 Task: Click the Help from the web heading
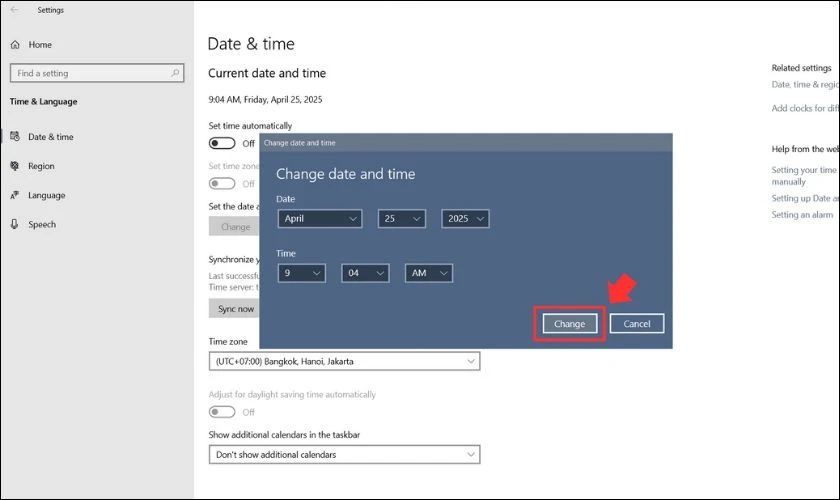805,149
